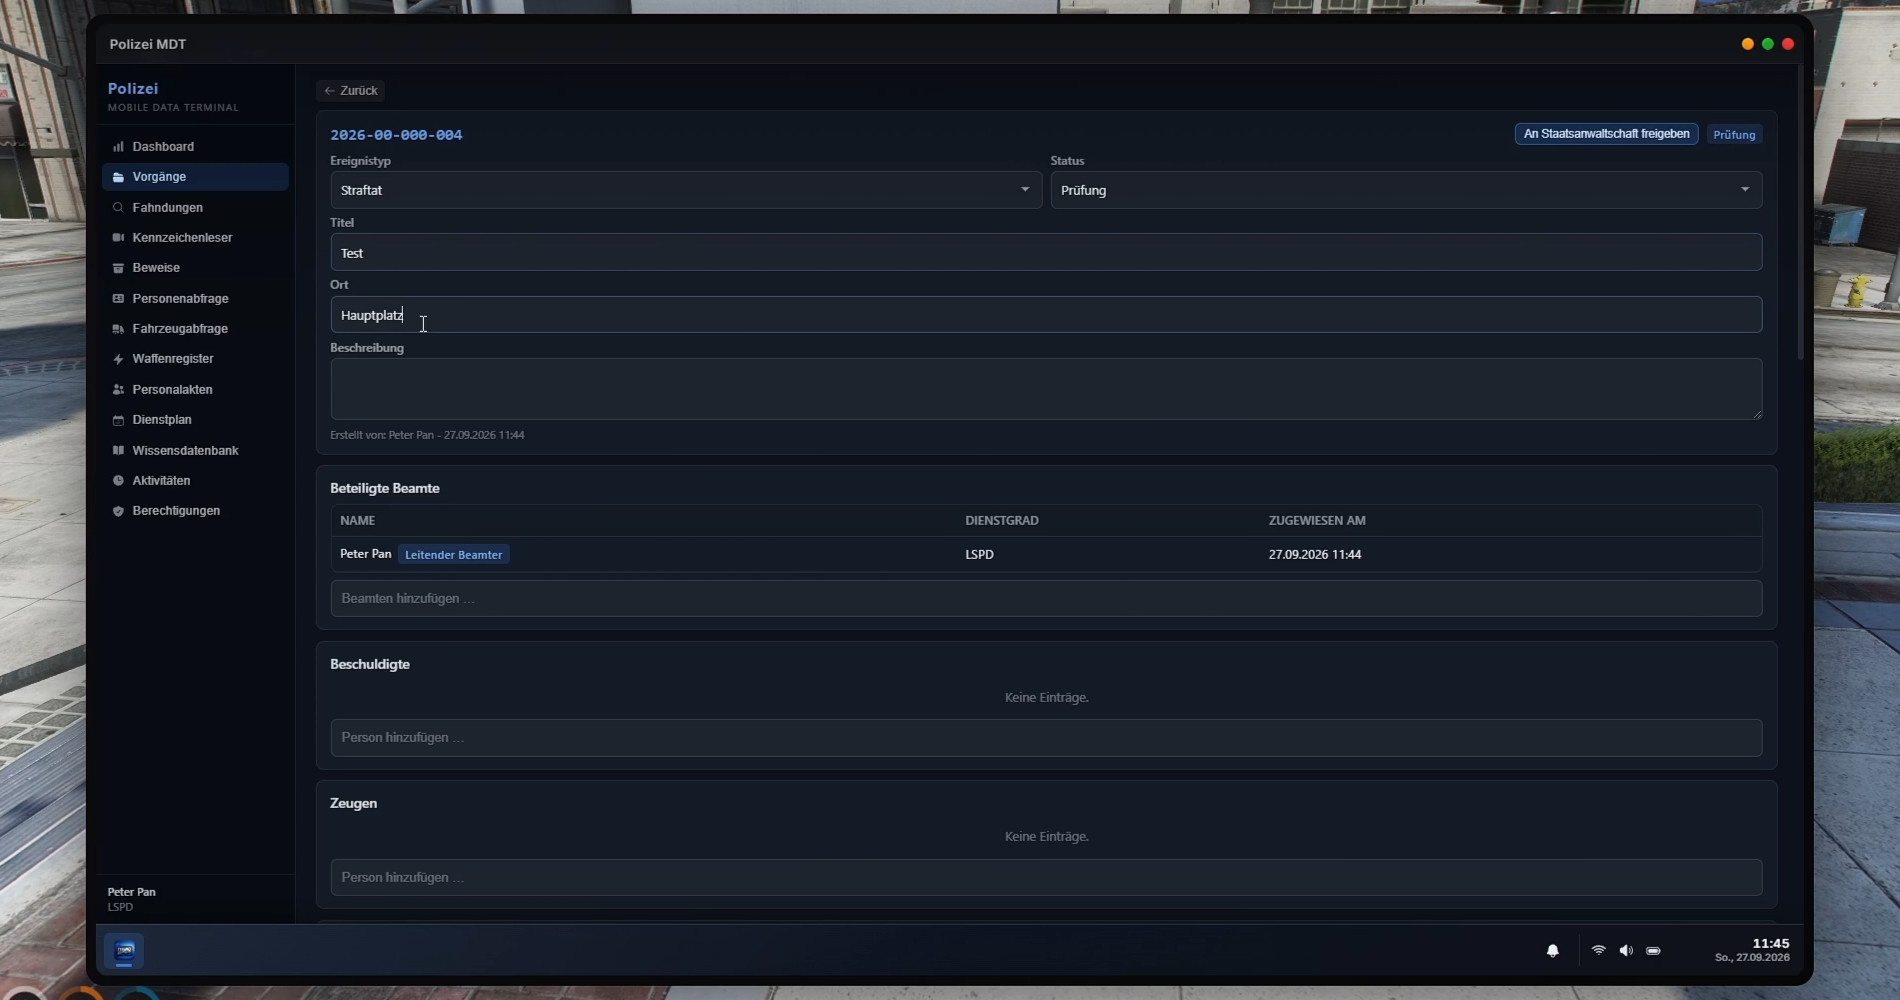Open Fahndungen in the sidebar
The width and height of the screenshot is (1900, 1000).
(x=195, y=207)
